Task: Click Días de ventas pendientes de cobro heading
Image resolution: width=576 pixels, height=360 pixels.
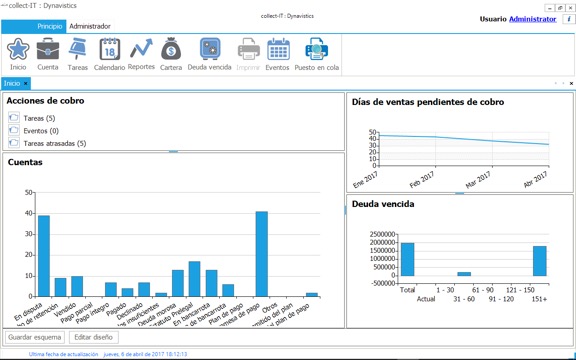Action: 428,102
